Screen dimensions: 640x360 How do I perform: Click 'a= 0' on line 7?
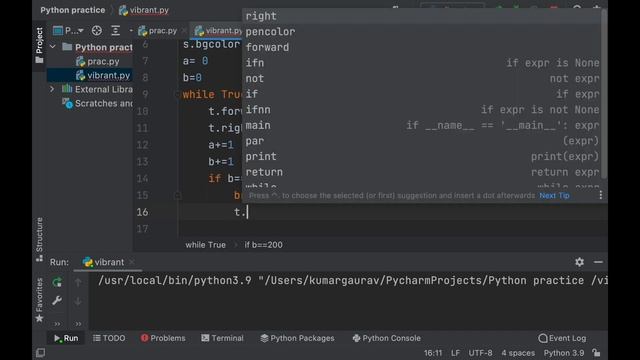click(x=196, y=61)
